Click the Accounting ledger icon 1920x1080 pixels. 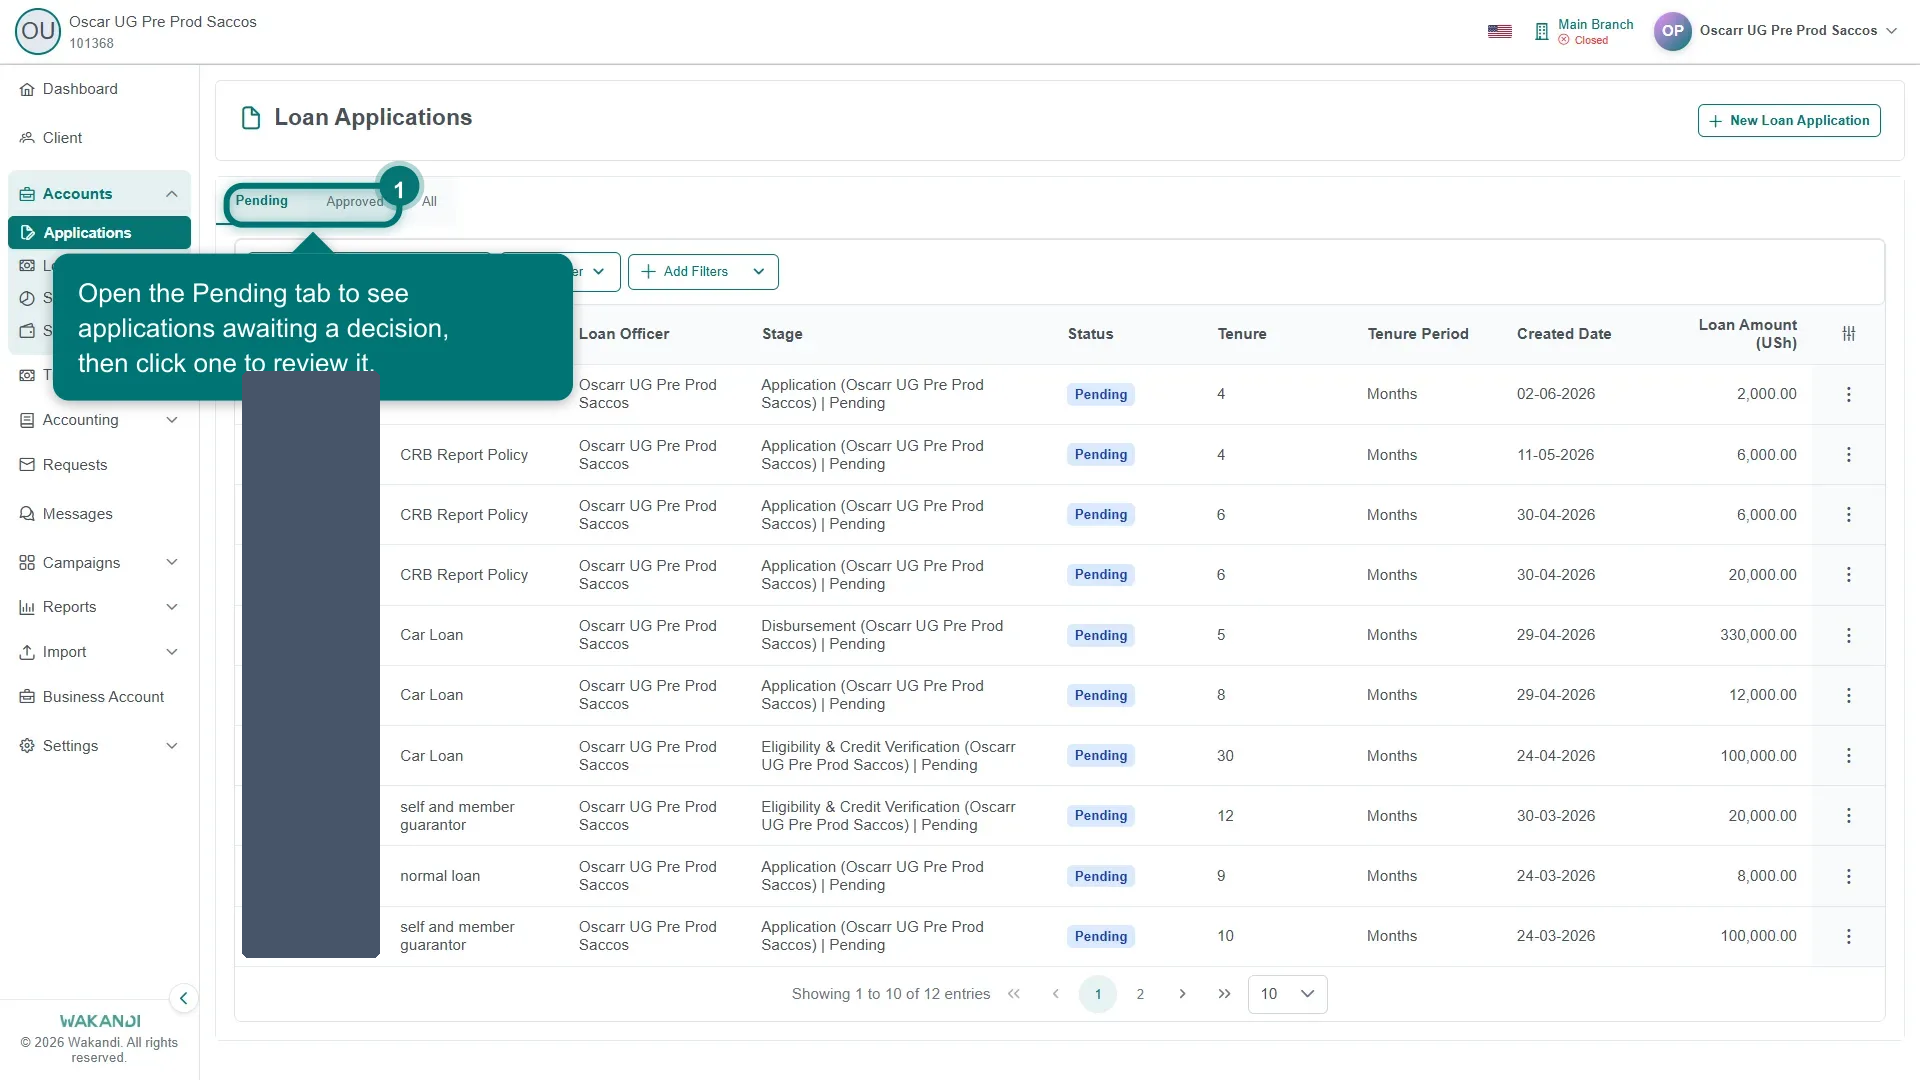[27, 421]
